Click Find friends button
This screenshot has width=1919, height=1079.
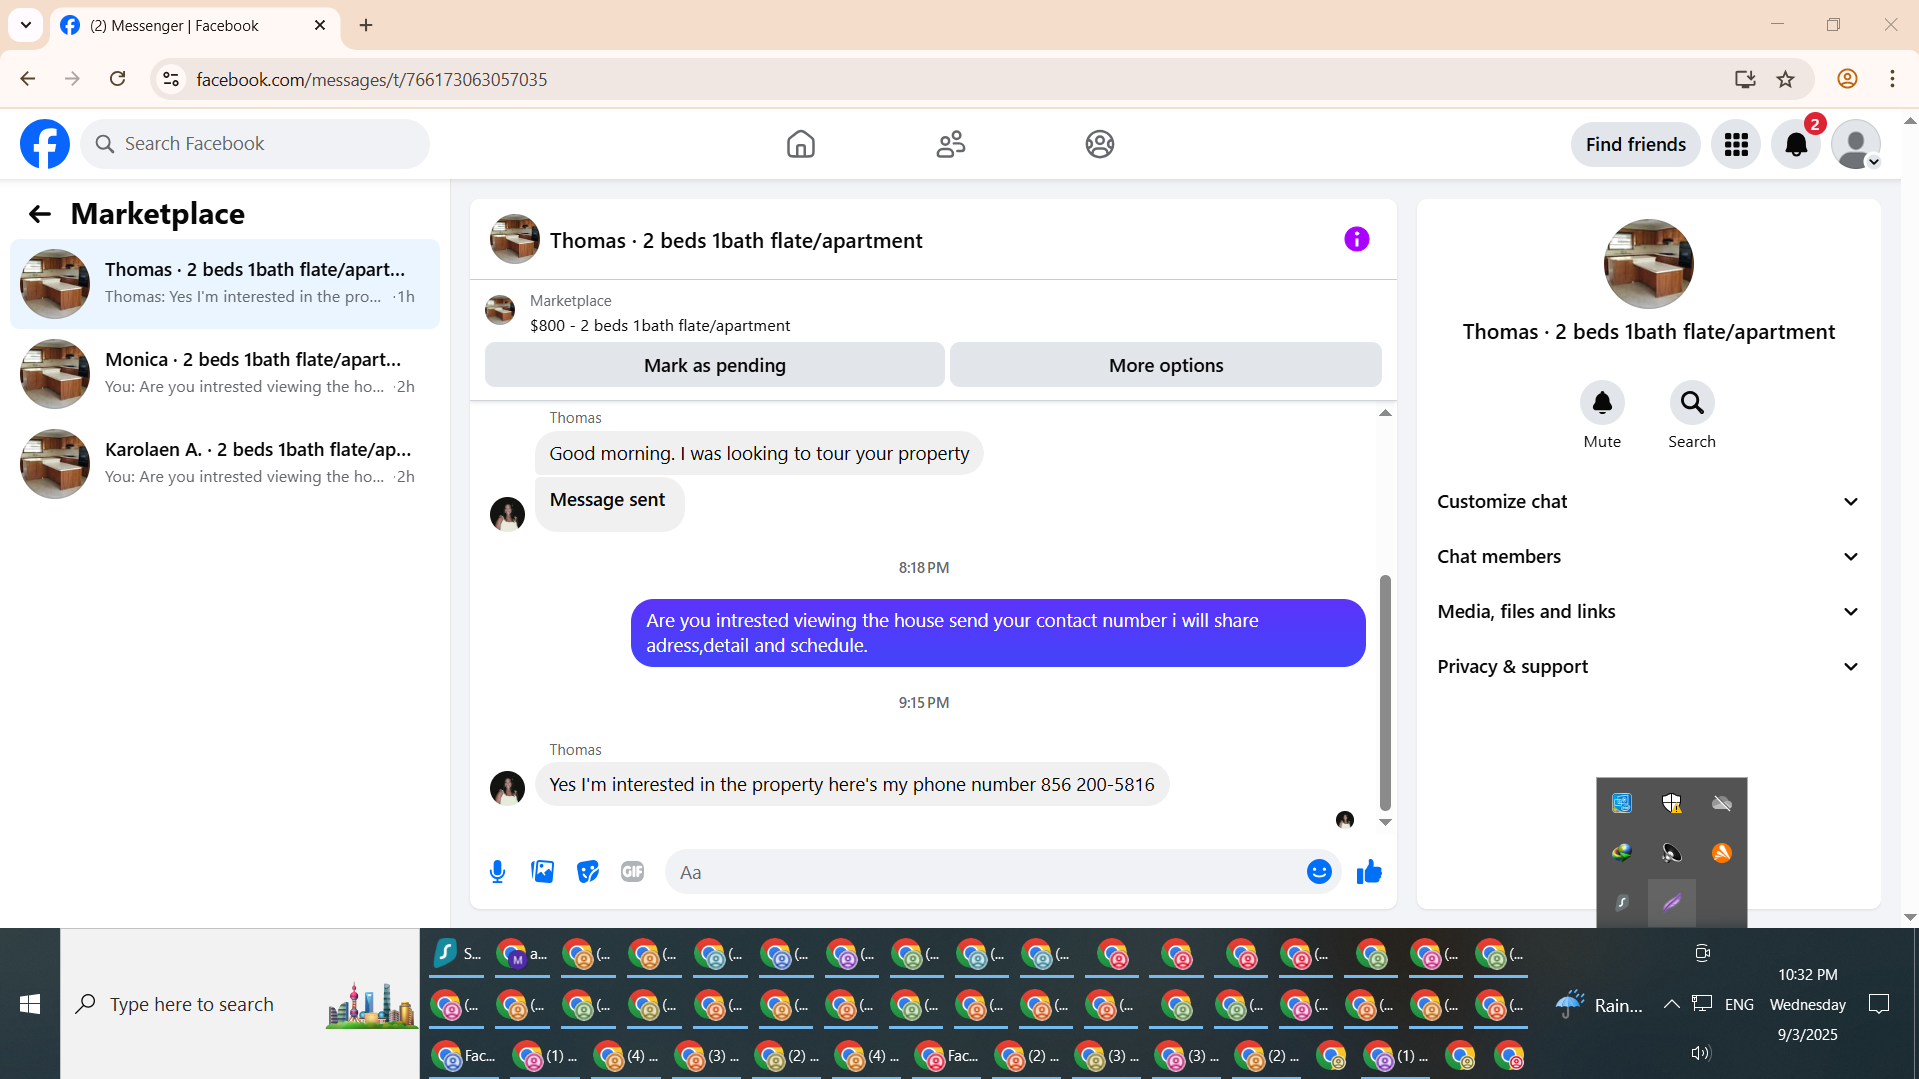(x=1635, y=144)
